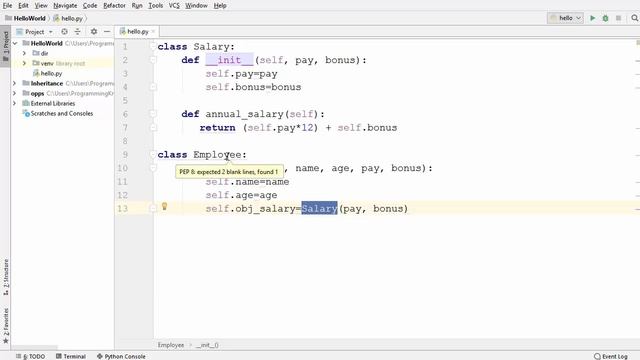Screen dimensions: 640x360
Task: Click 'self.age=age' on line 12
Action: click(x=241, y=195)
